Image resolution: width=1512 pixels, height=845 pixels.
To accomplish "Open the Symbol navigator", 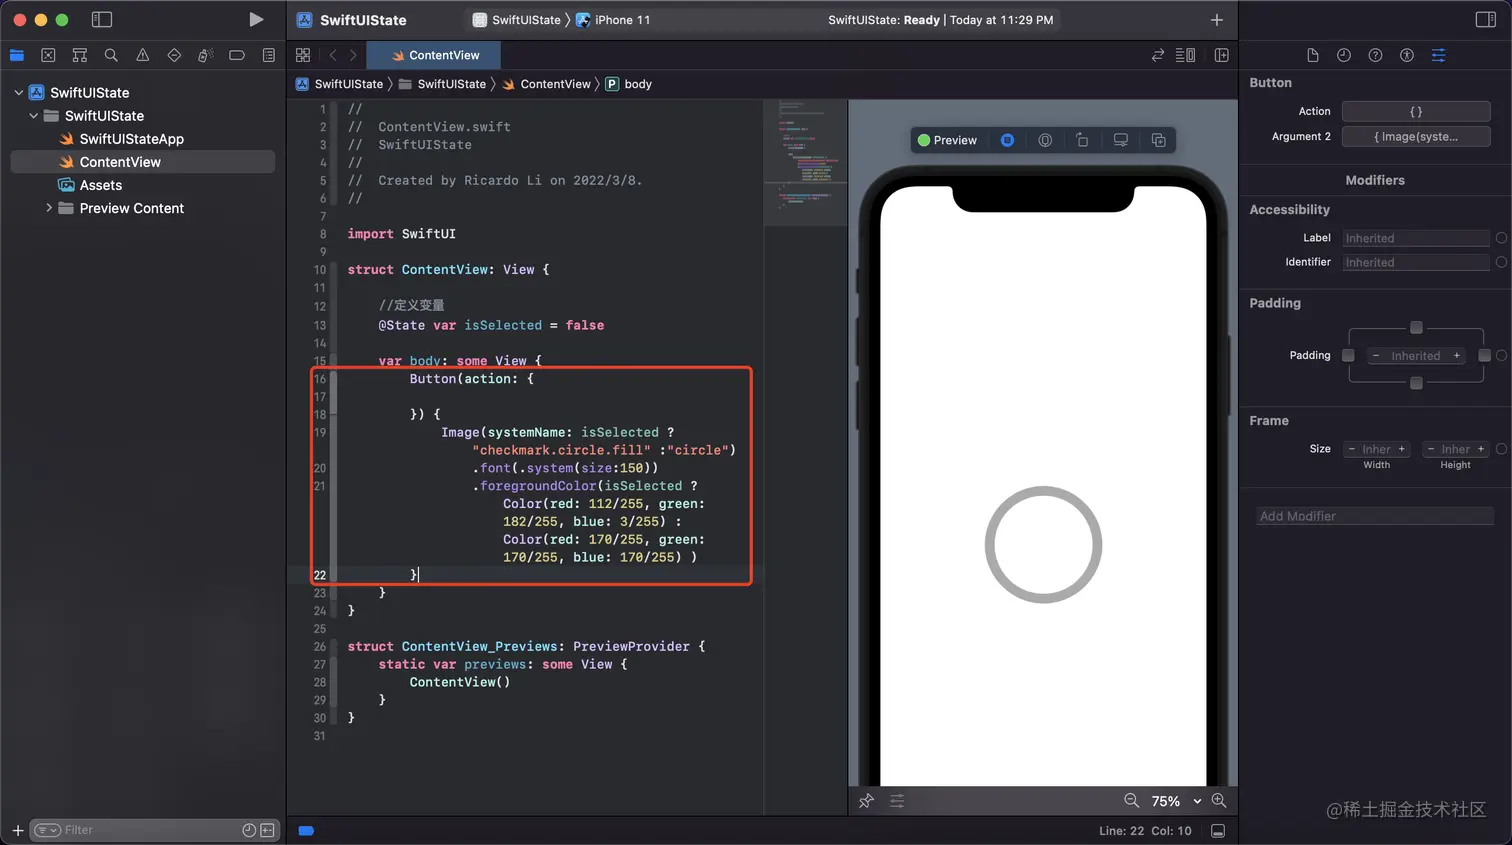I will 80,55.
